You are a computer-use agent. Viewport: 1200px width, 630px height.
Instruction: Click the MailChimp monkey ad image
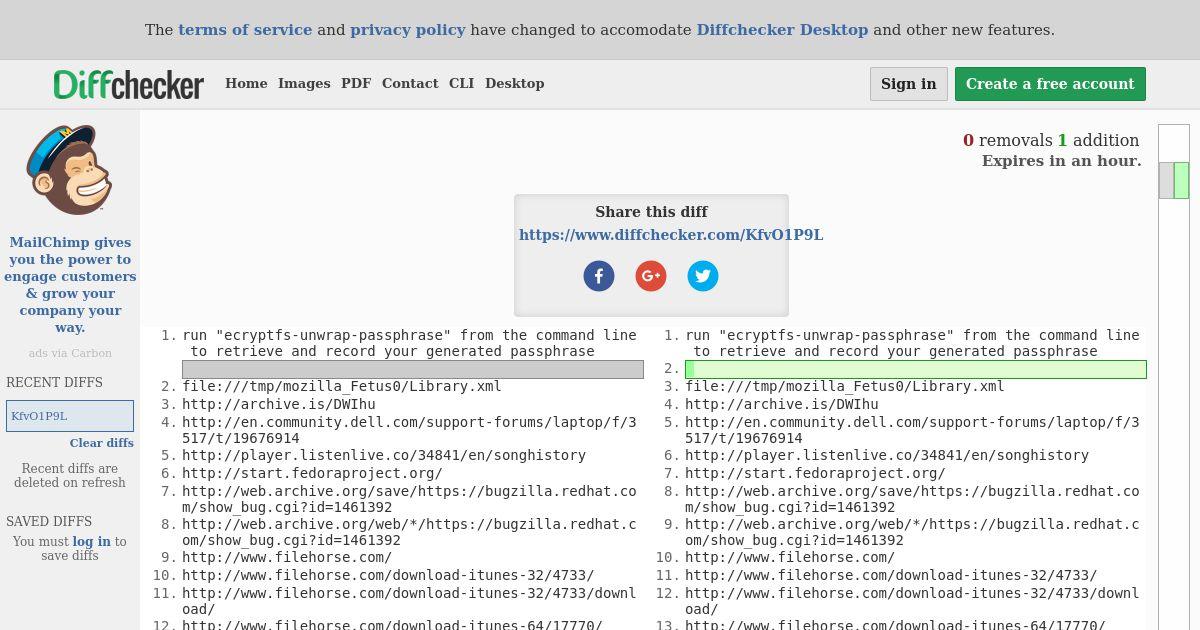(x=69, y=170)
